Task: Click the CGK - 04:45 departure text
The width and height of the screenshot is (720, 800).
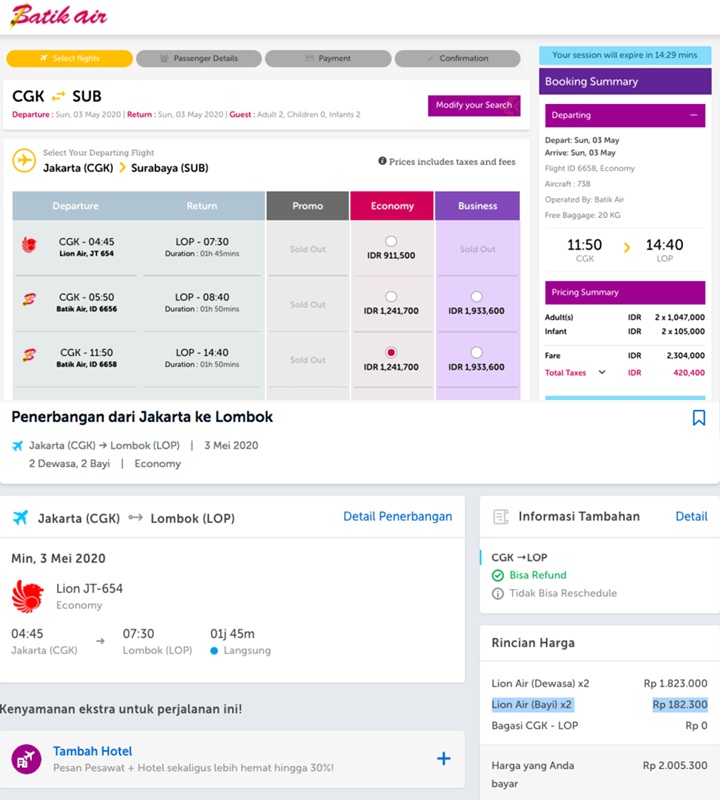Action: (87, 242)
